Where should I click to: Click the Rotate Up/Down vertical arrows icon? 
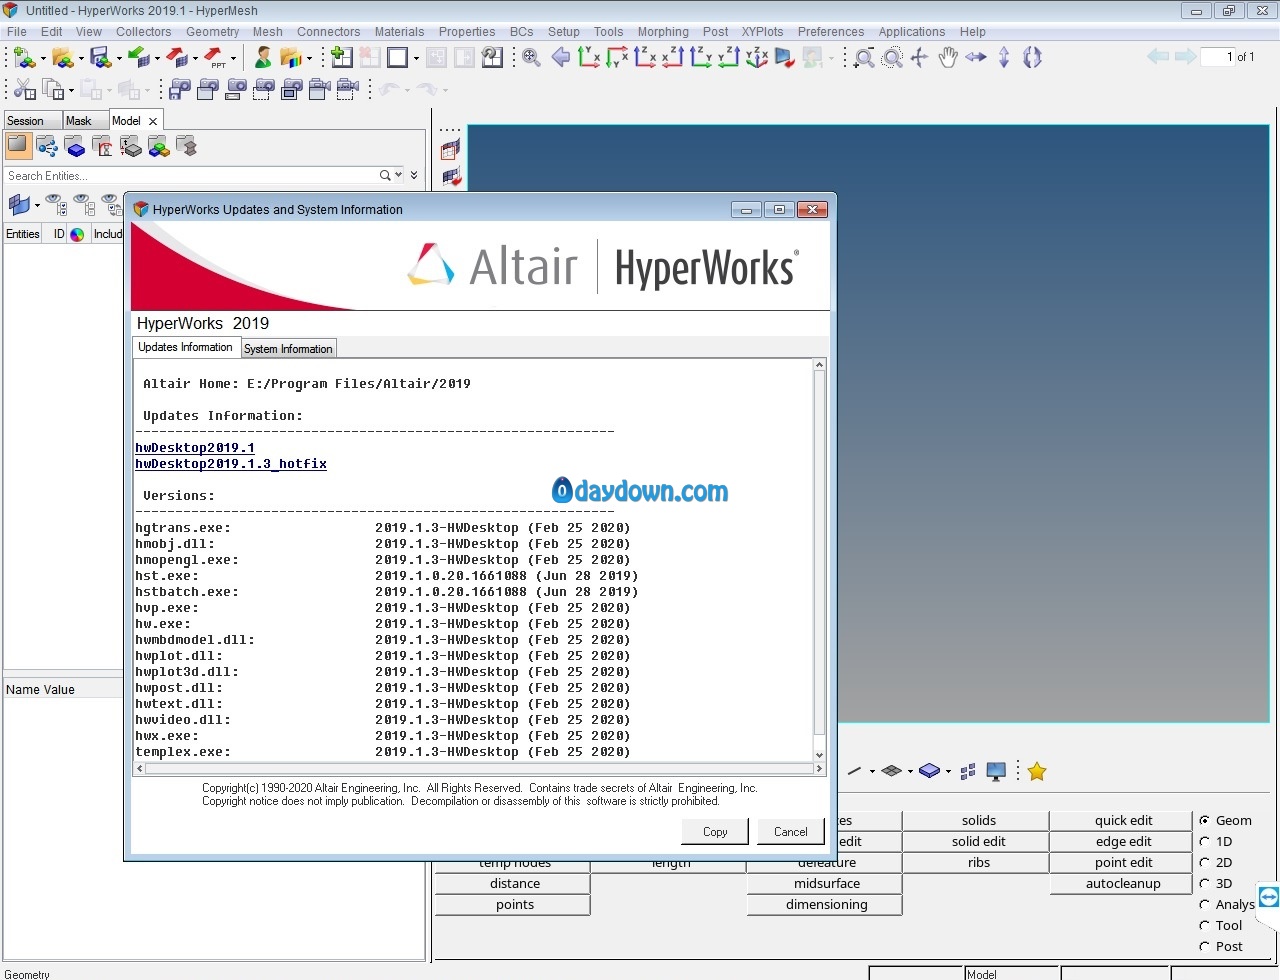tap(1004, 57)
